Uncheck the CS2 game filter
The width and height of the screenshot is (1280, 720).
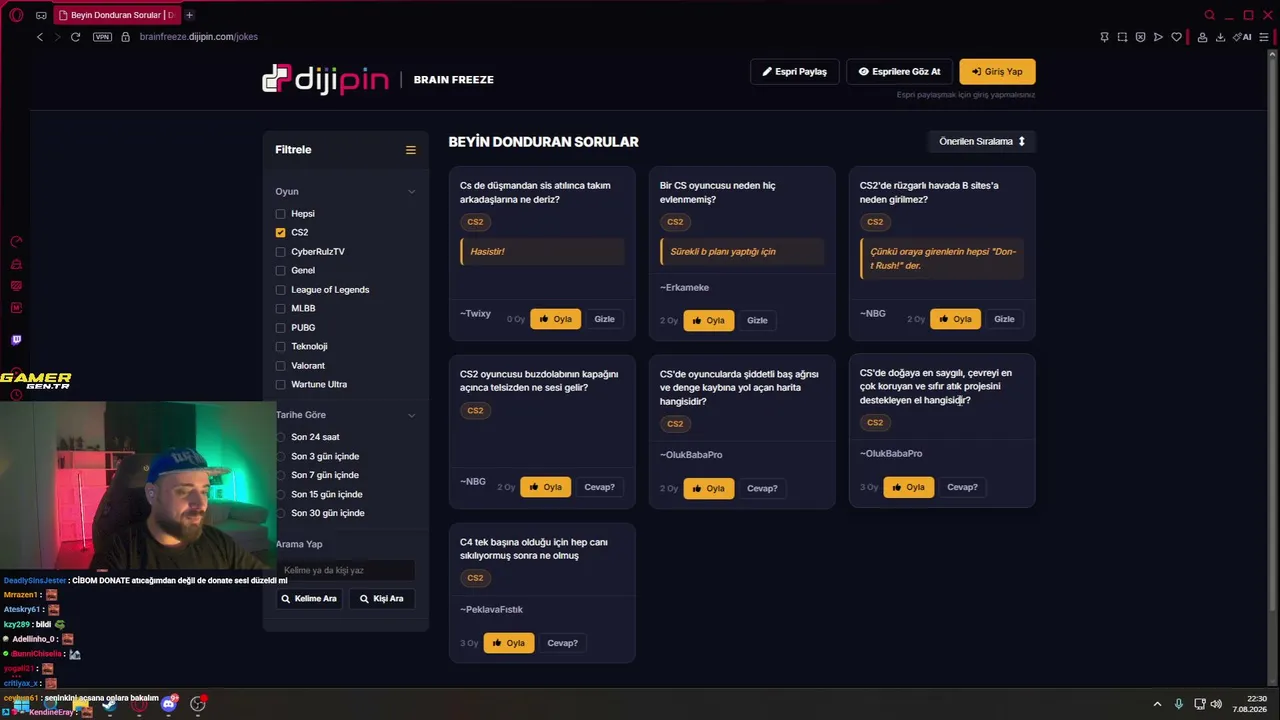coord(280,233)
